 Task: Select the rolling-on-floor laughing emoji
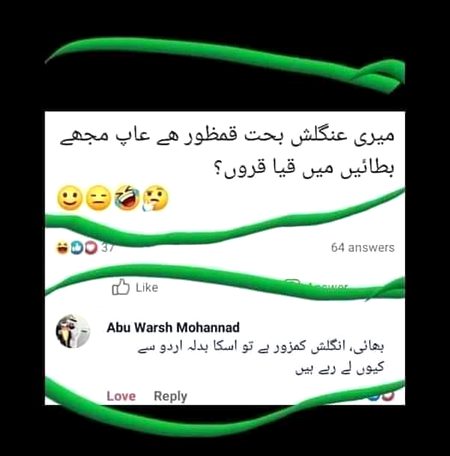pyautogui.click(x=127, y=198)
